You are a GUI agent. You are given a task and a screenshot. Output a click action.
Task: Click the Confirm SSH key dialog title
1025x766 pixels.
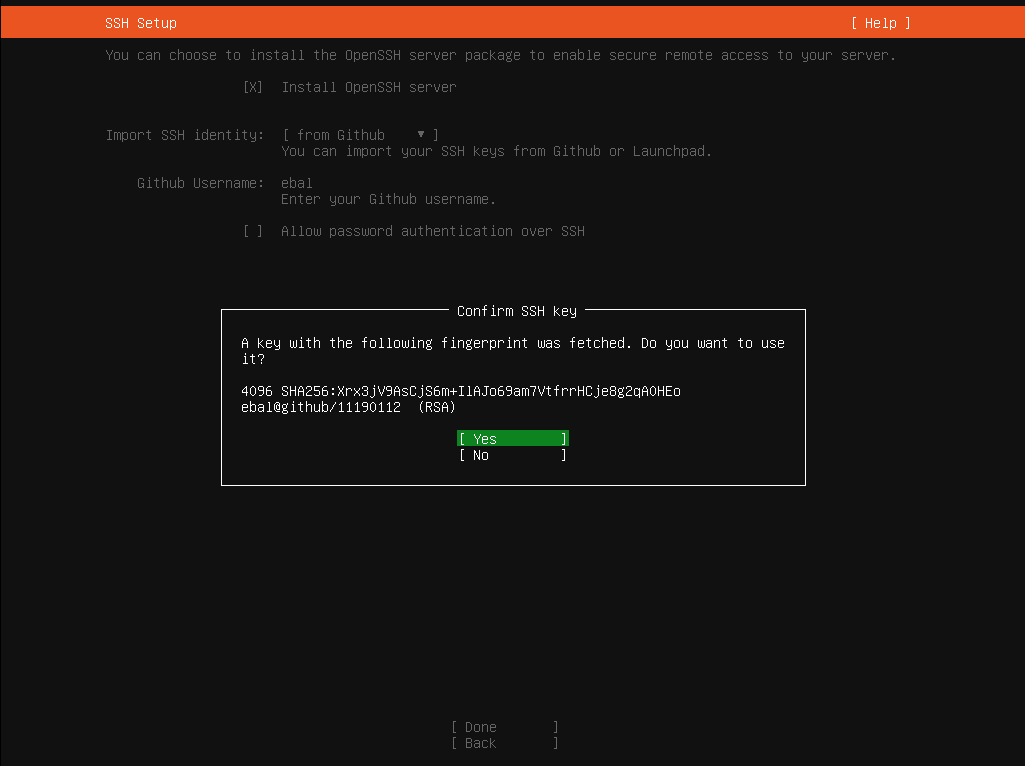[x=516, y=311]
